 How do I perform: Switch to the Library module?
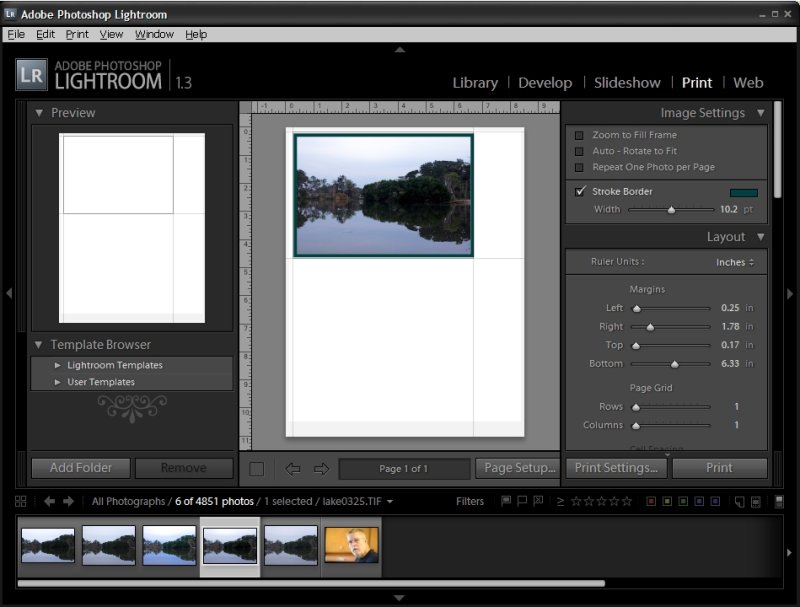[475, 83]
